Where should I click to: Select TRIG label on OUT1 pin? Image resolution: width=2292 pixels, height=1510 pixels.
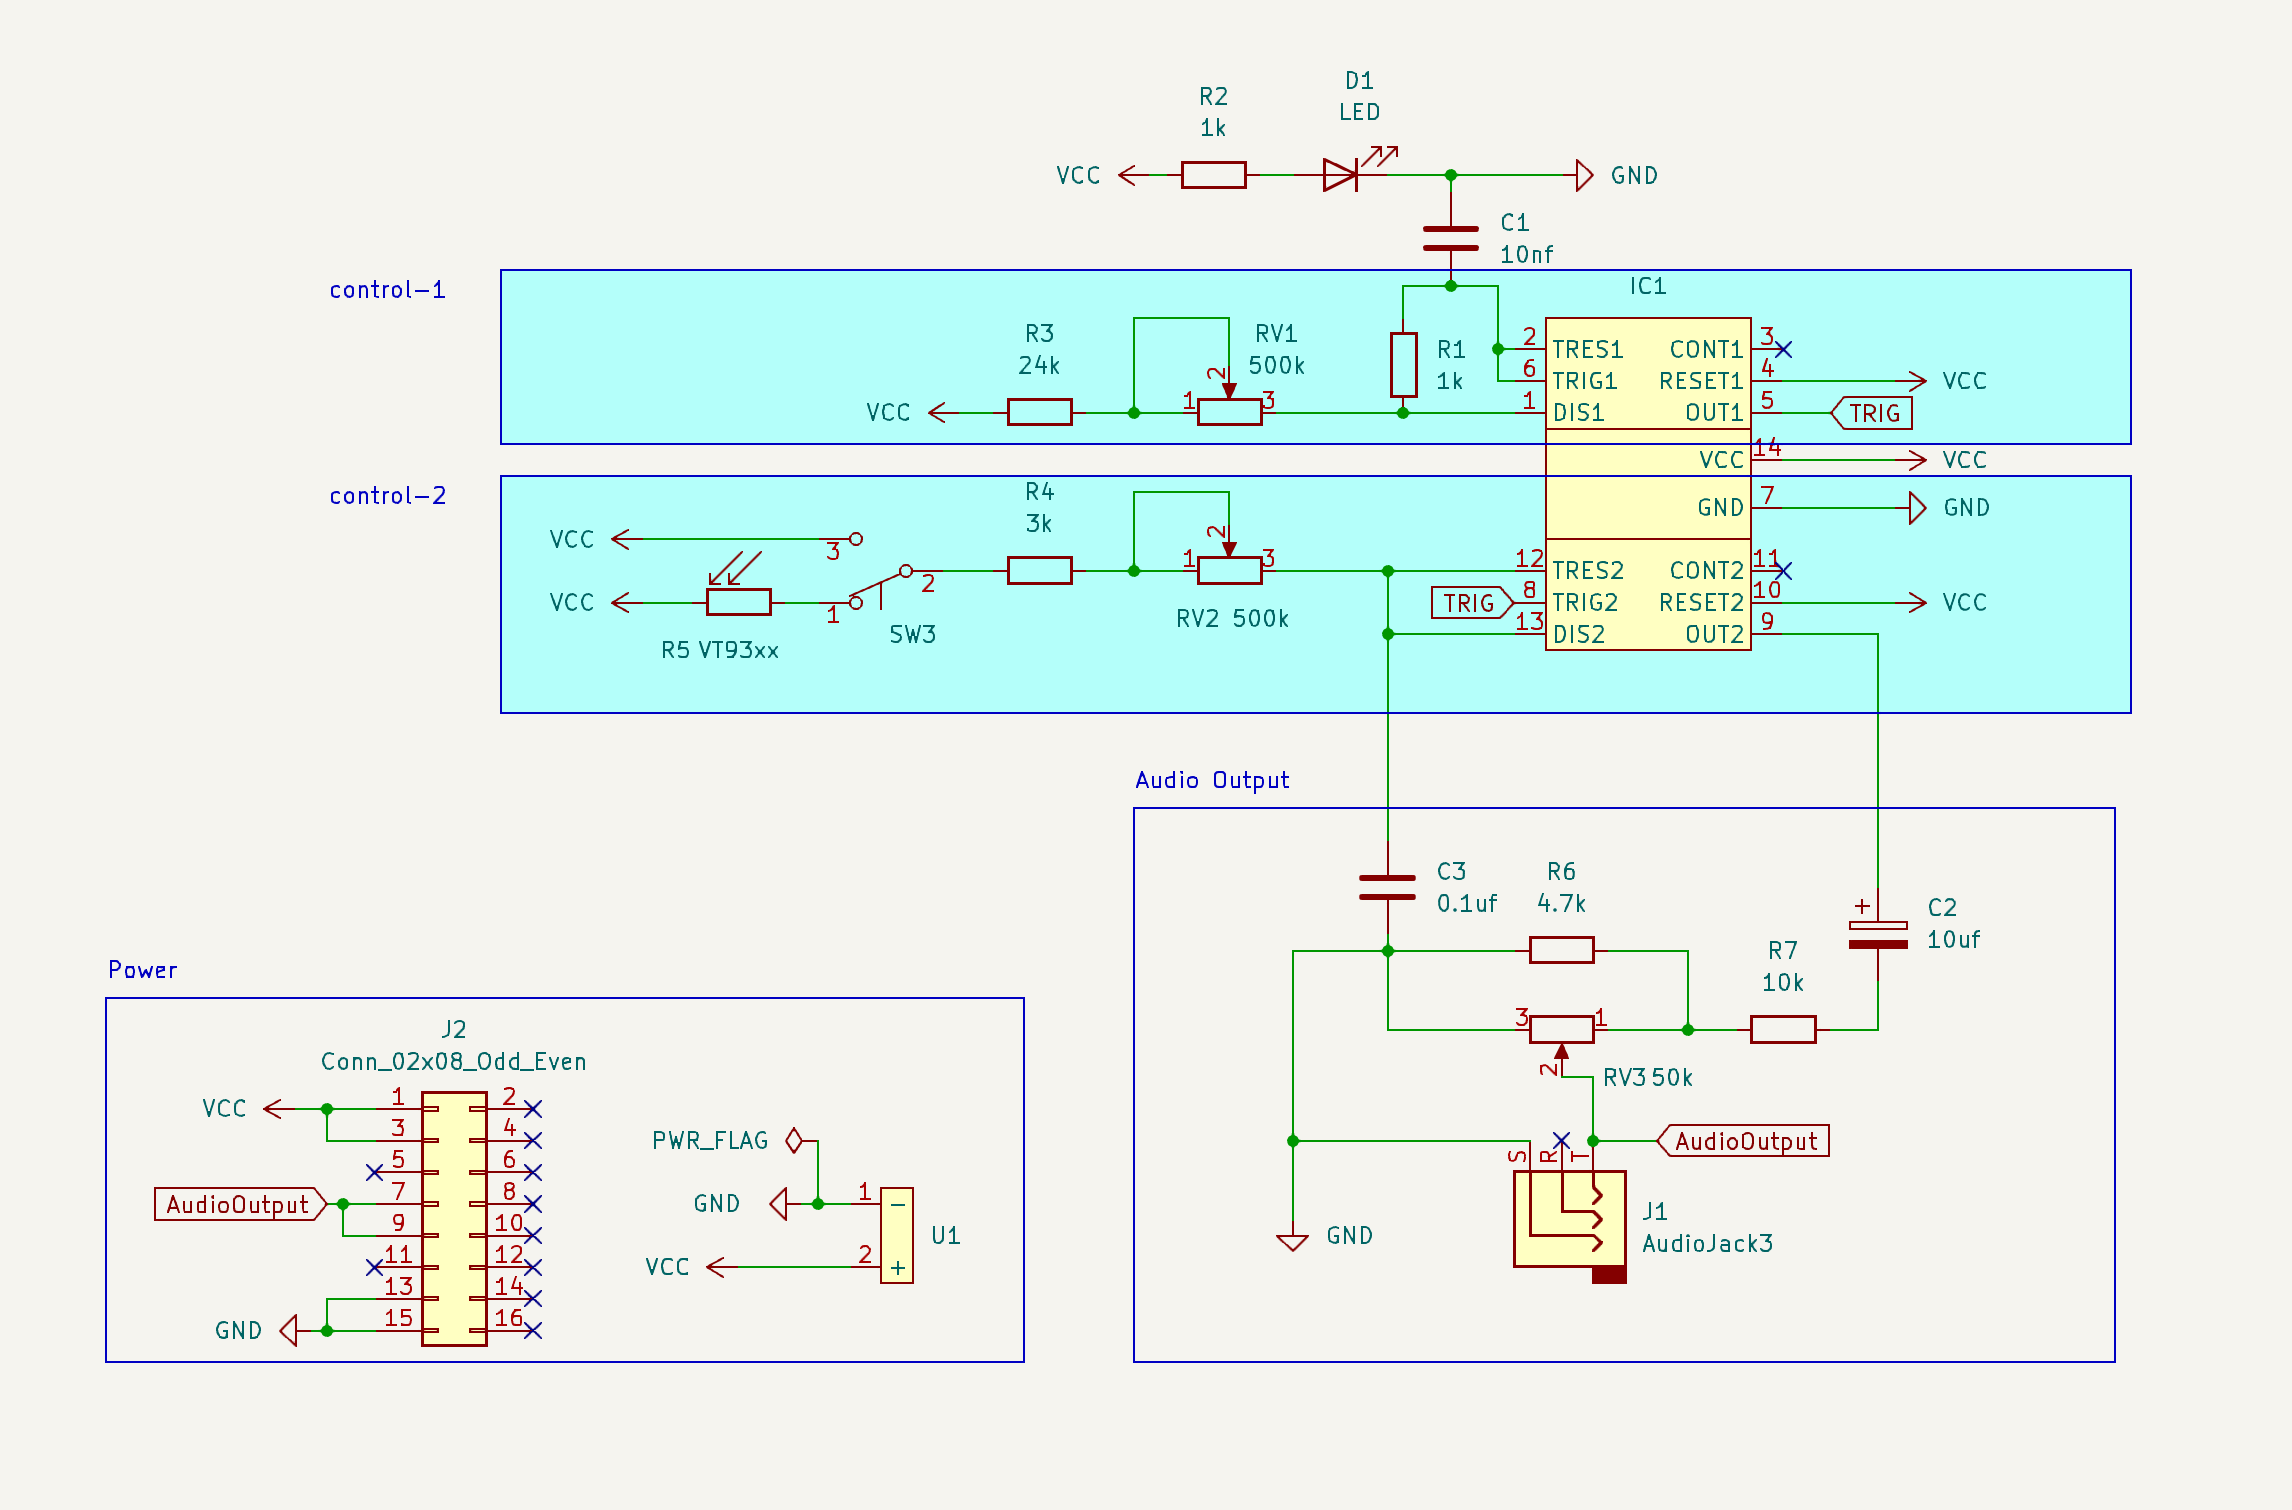coord(1871,413)
